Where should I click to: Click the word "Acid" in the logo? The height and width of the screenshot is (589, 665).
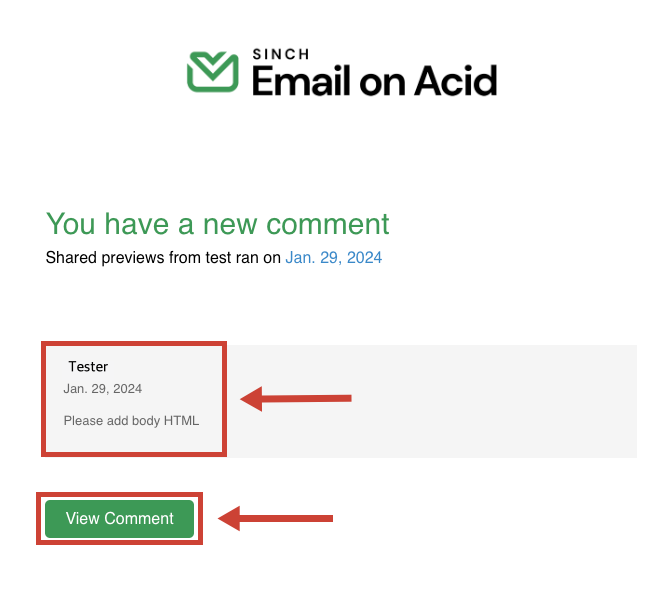pyautogui.click(x=455, y=81)
